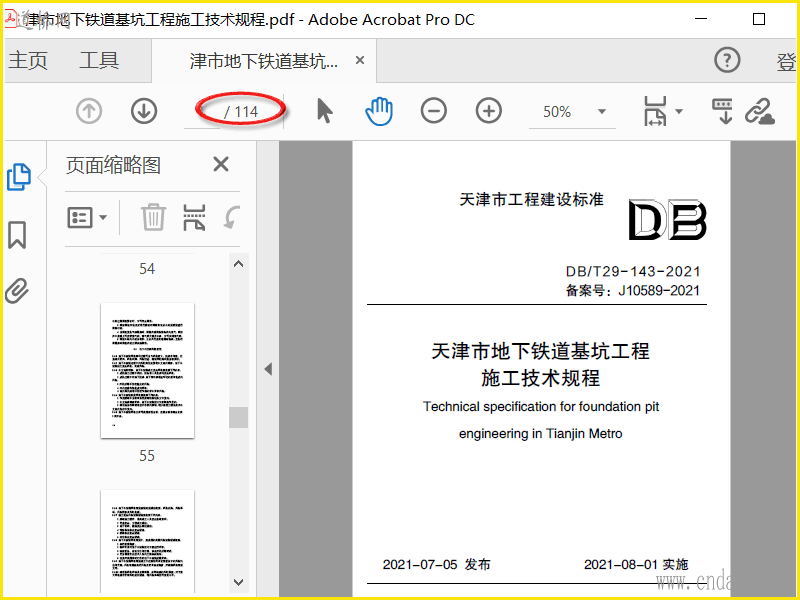Click the fit page width icon
This screenshot has height=600, width=800.
pyautogui.click(x=655, y=111)
